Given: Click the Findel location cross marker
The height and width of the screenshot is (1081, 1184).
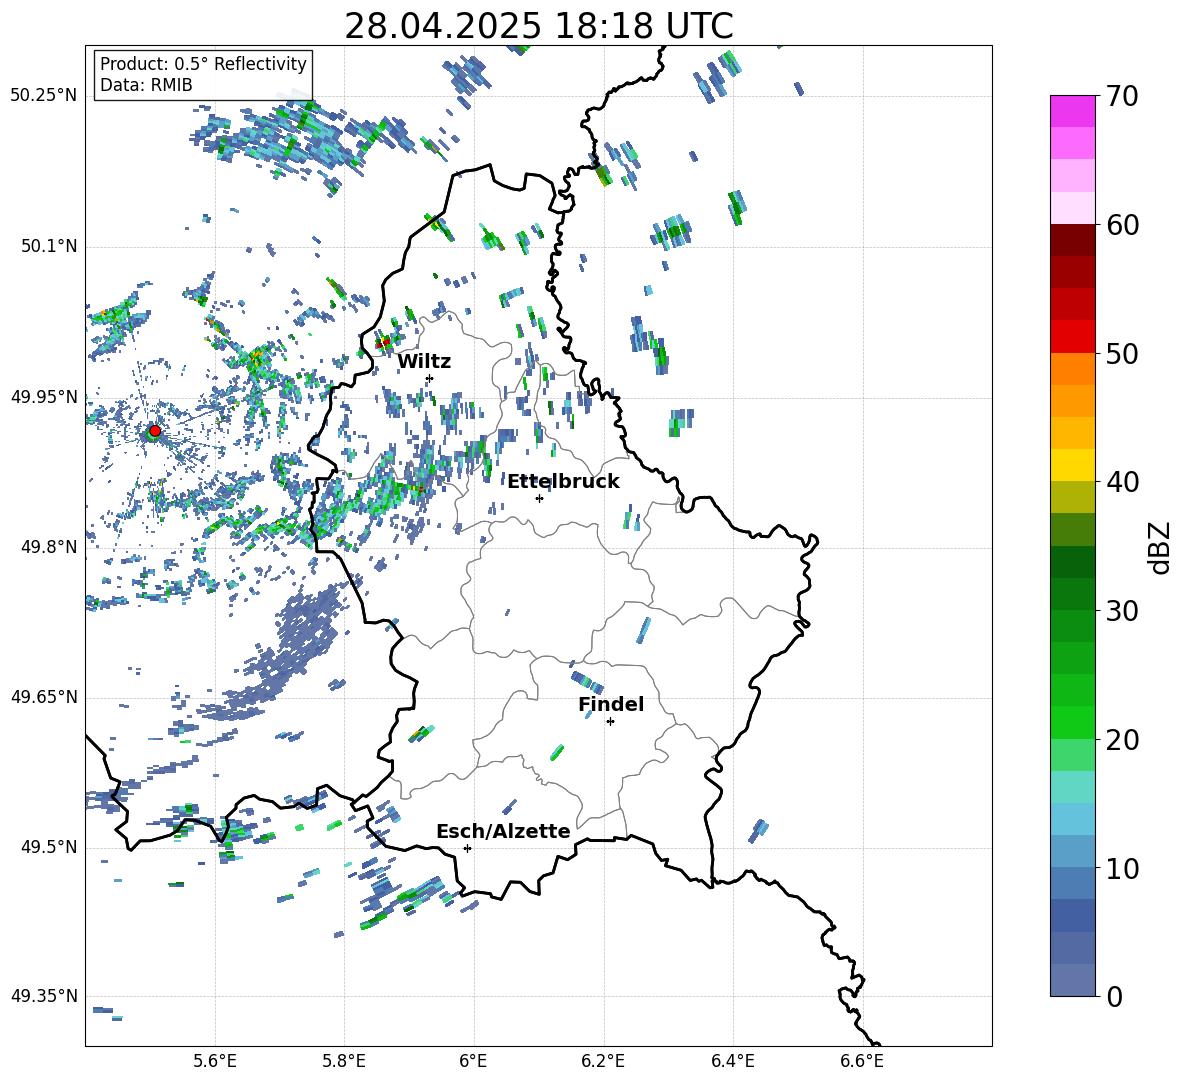Looking at the screenshot, I should click(x=610, y=721).
